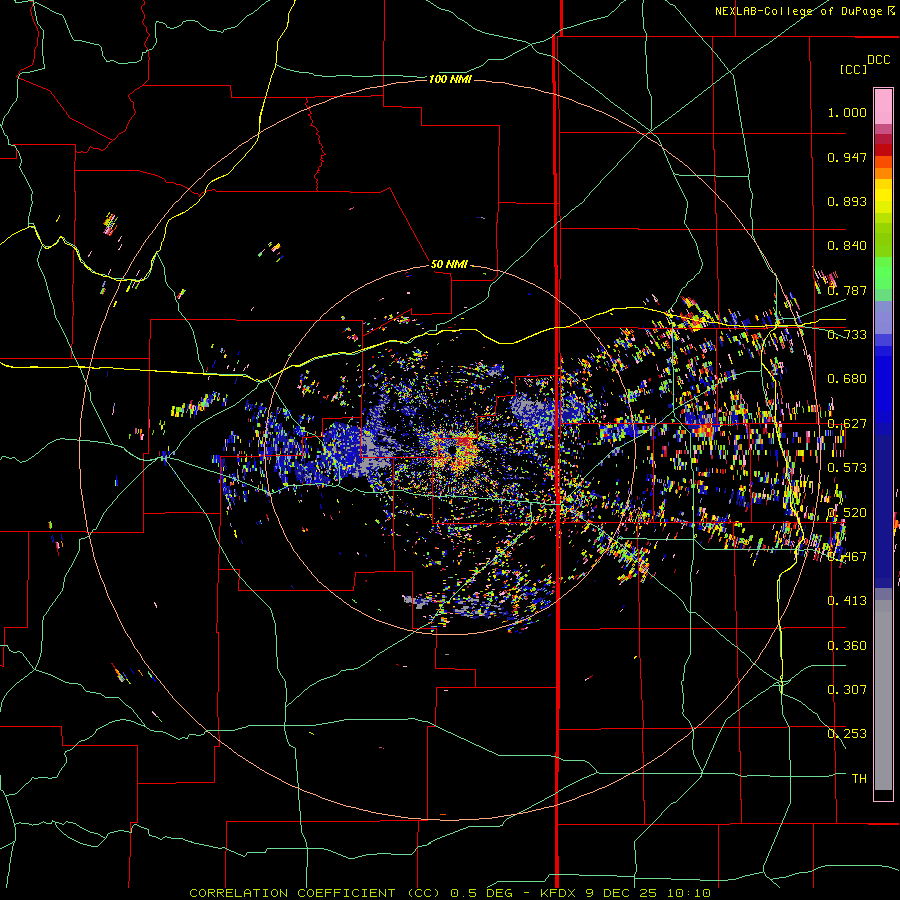
Task: Click the 0.893 scale value
Action: coord(847,201)
